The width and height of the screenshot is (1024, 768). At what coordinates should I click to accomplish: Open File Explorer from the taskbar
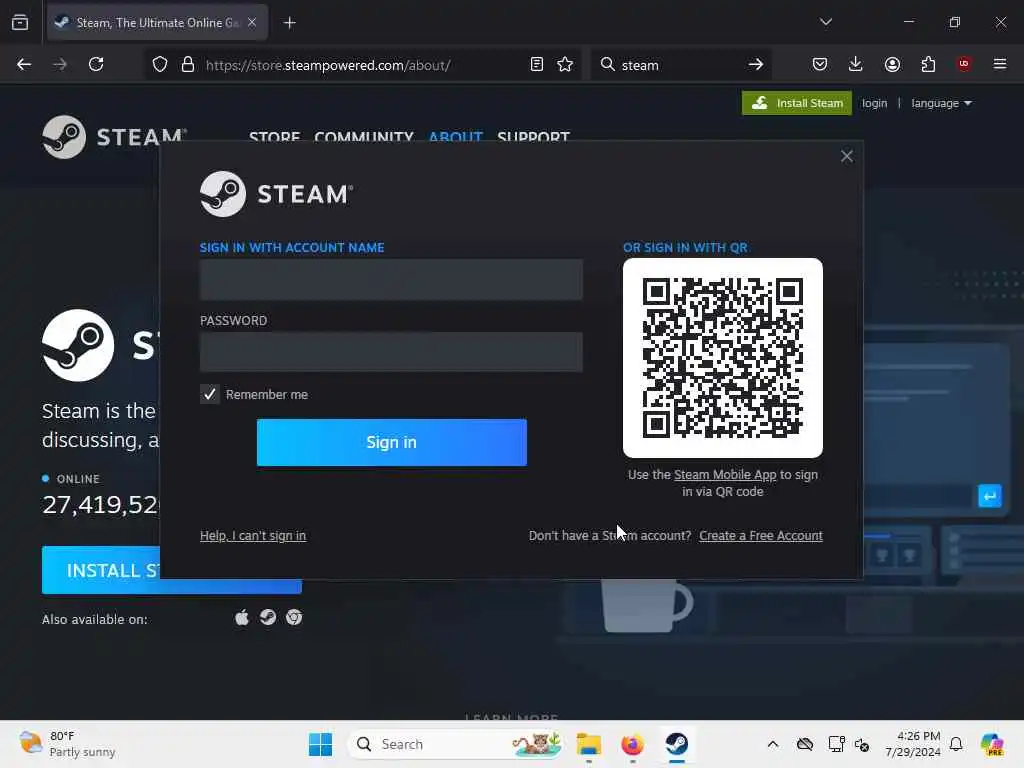[x=588, y=744]
